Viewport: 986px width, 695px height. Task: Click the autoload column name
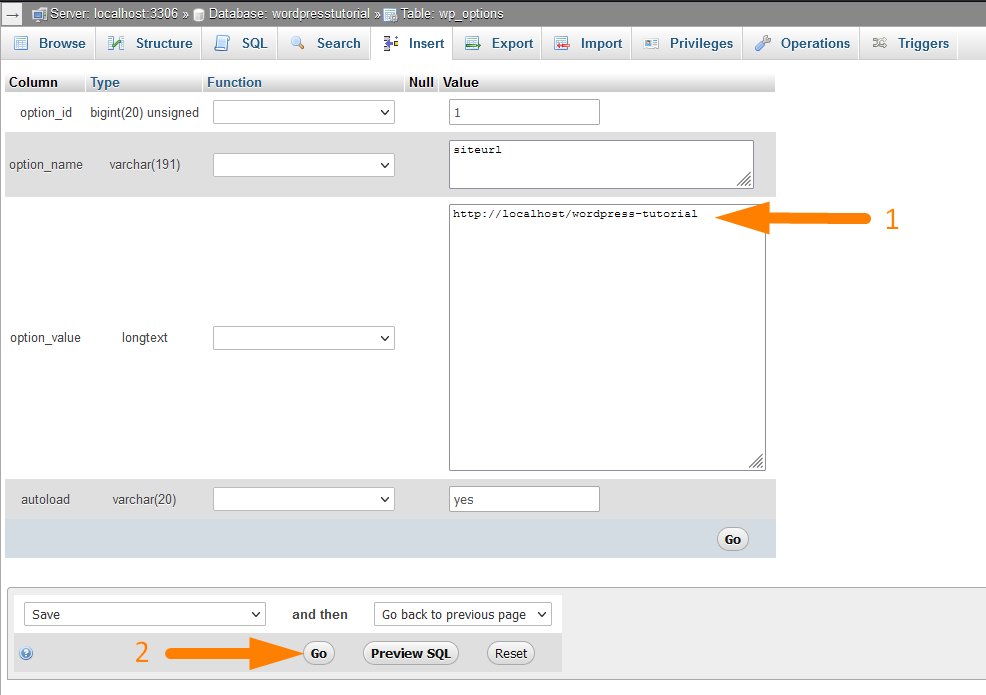pyautogui.click(x=45, y=499)
